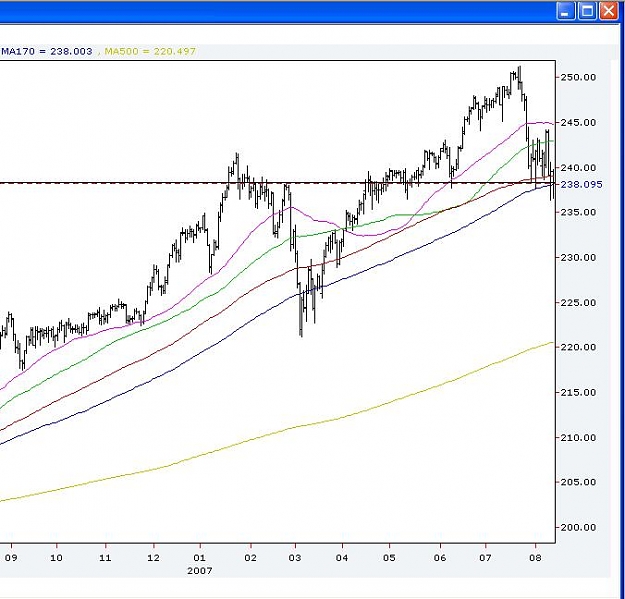Click the 220.00 price axis label
625x599 pixels.
point(578,347)
